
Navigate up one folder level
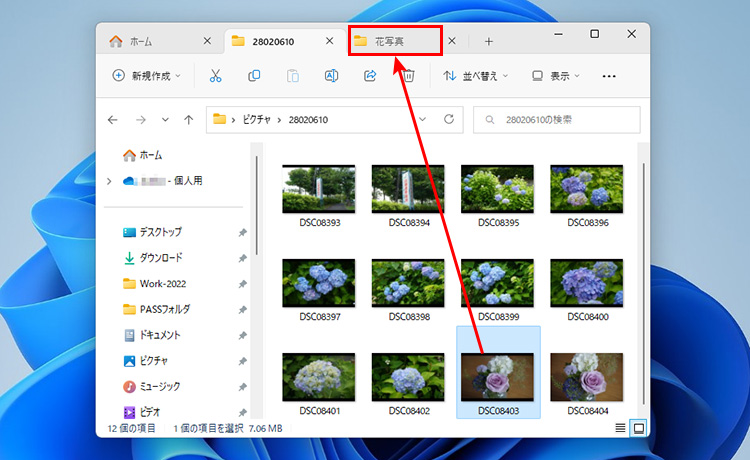(x=189, y=120)
